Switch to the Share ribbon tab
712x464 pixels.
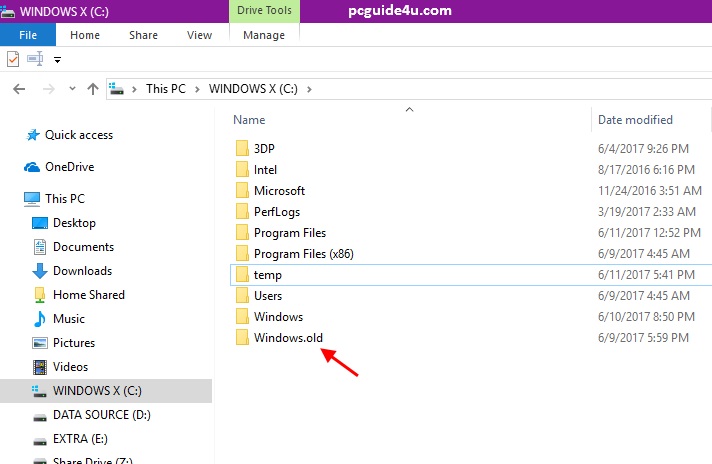pos(143,35)
